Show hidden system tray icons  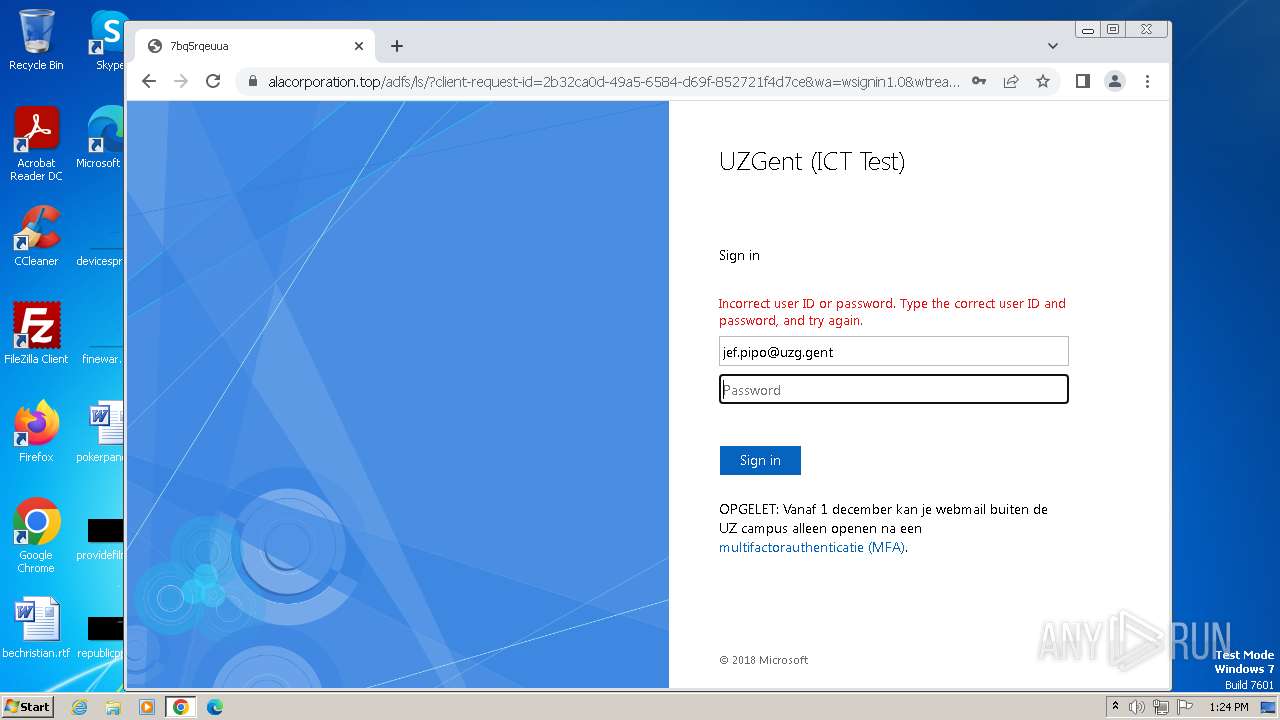(x=1115, y=707)
